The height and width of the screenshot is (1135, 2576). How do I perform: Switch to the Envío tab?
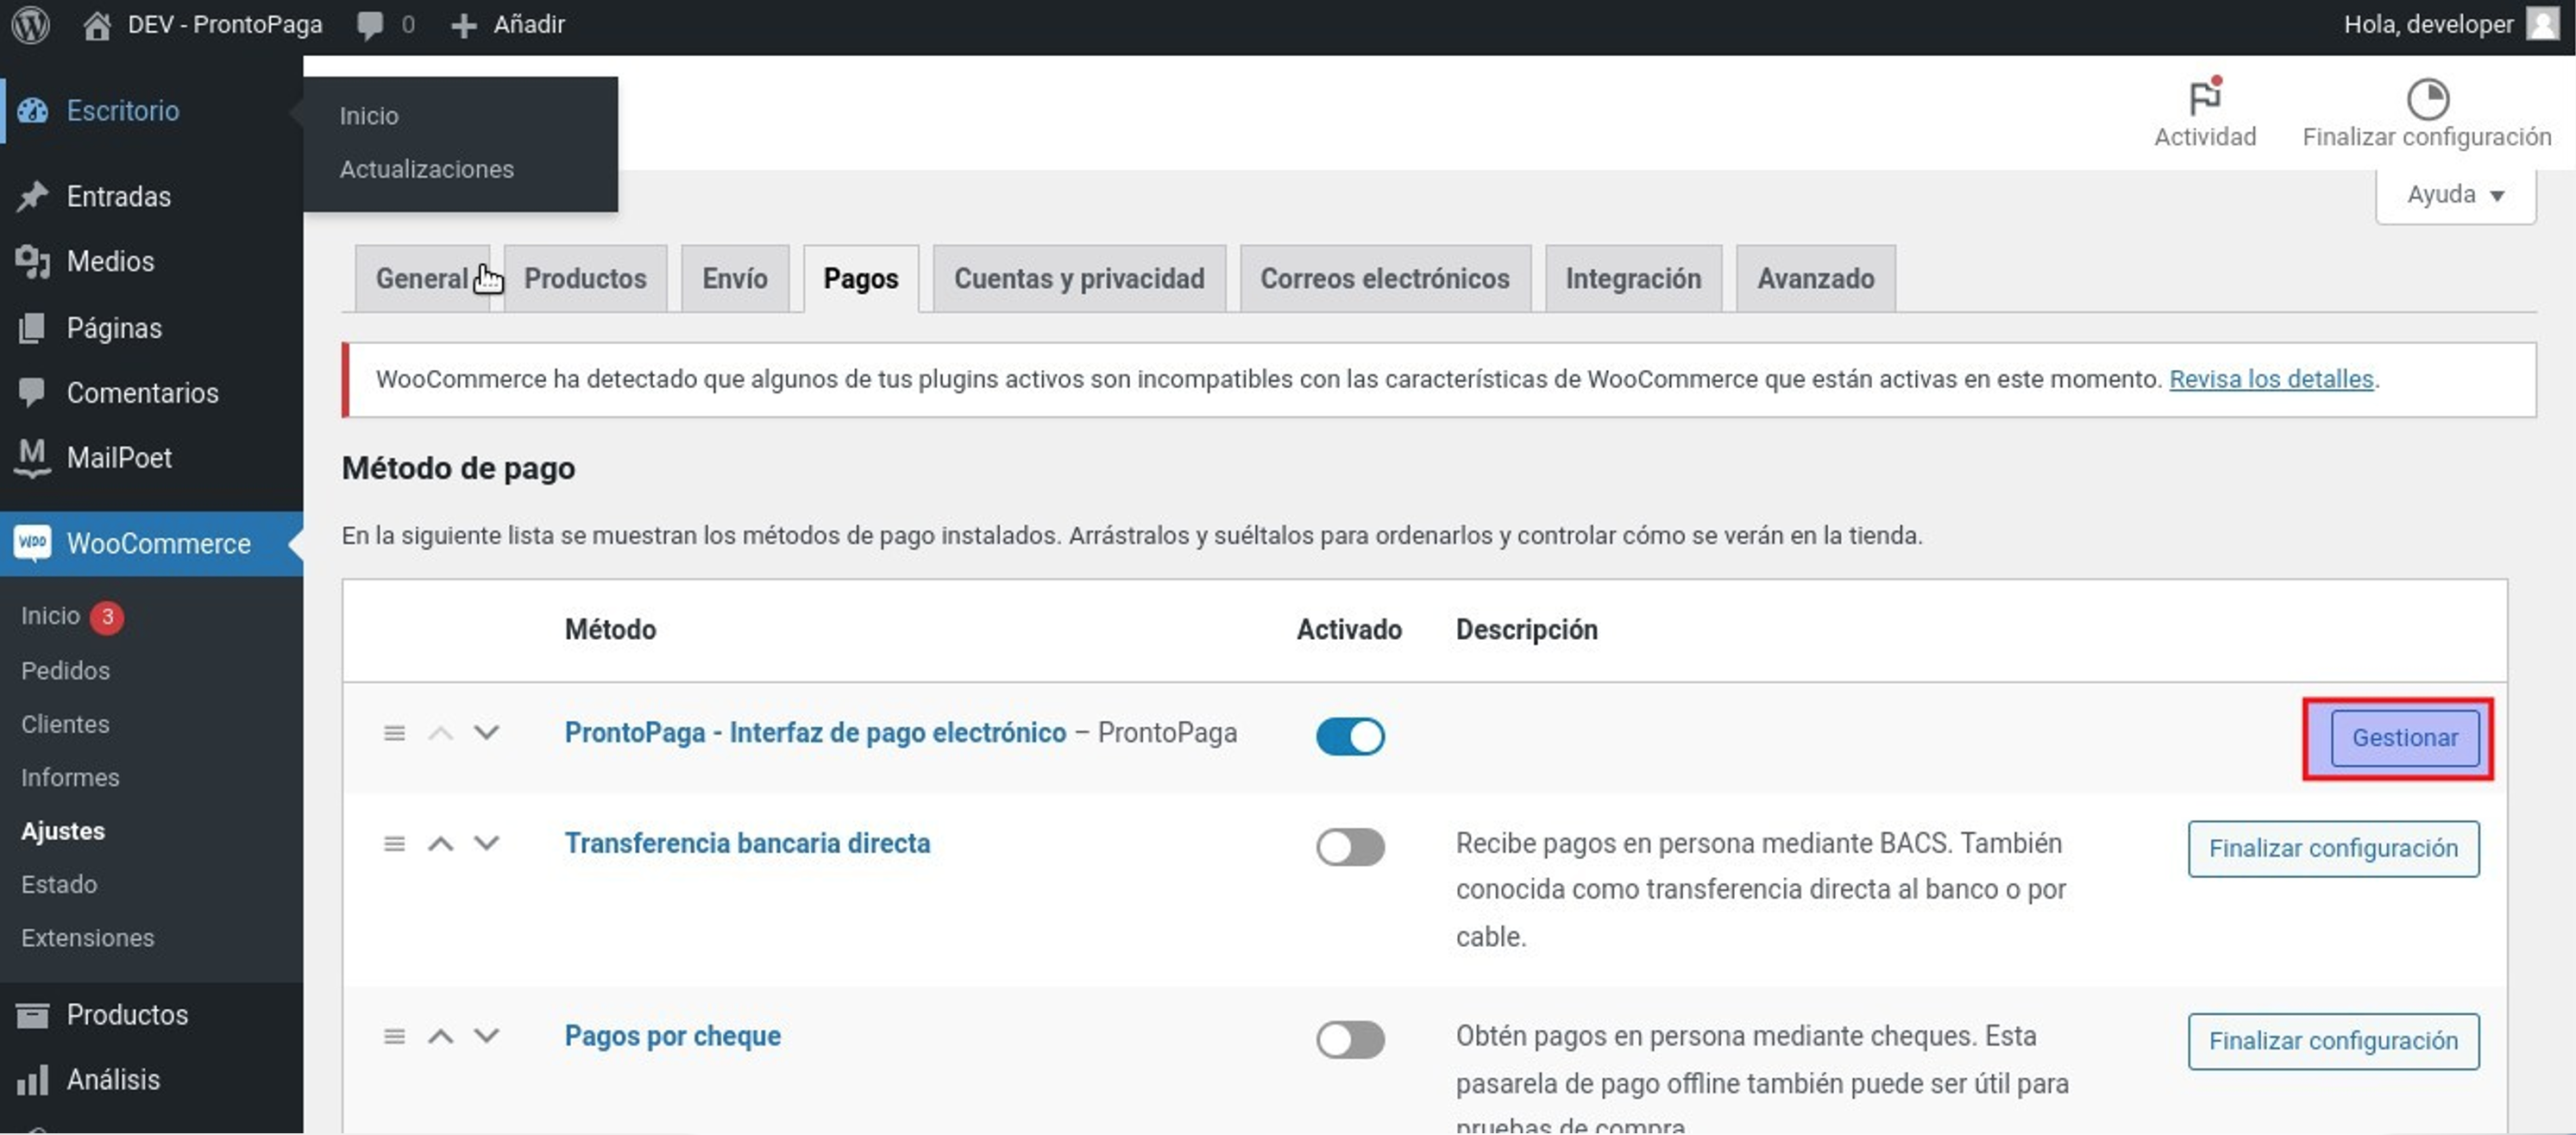734,279
